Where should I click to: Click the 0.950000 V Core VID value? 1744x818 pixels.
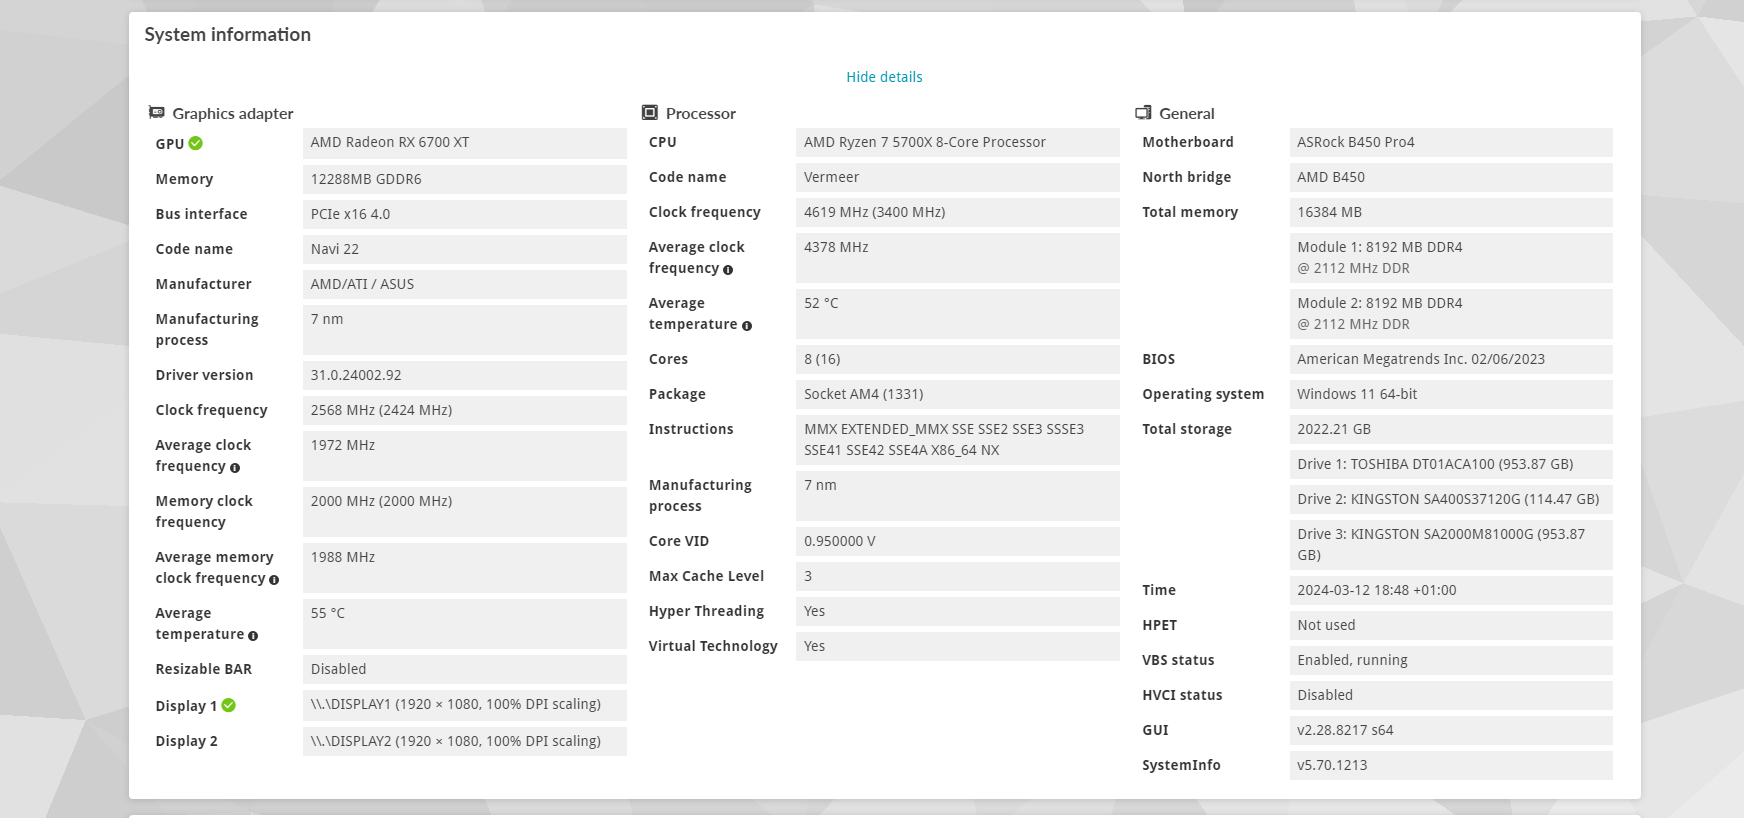pyautogui.click(x=958, y=541)
